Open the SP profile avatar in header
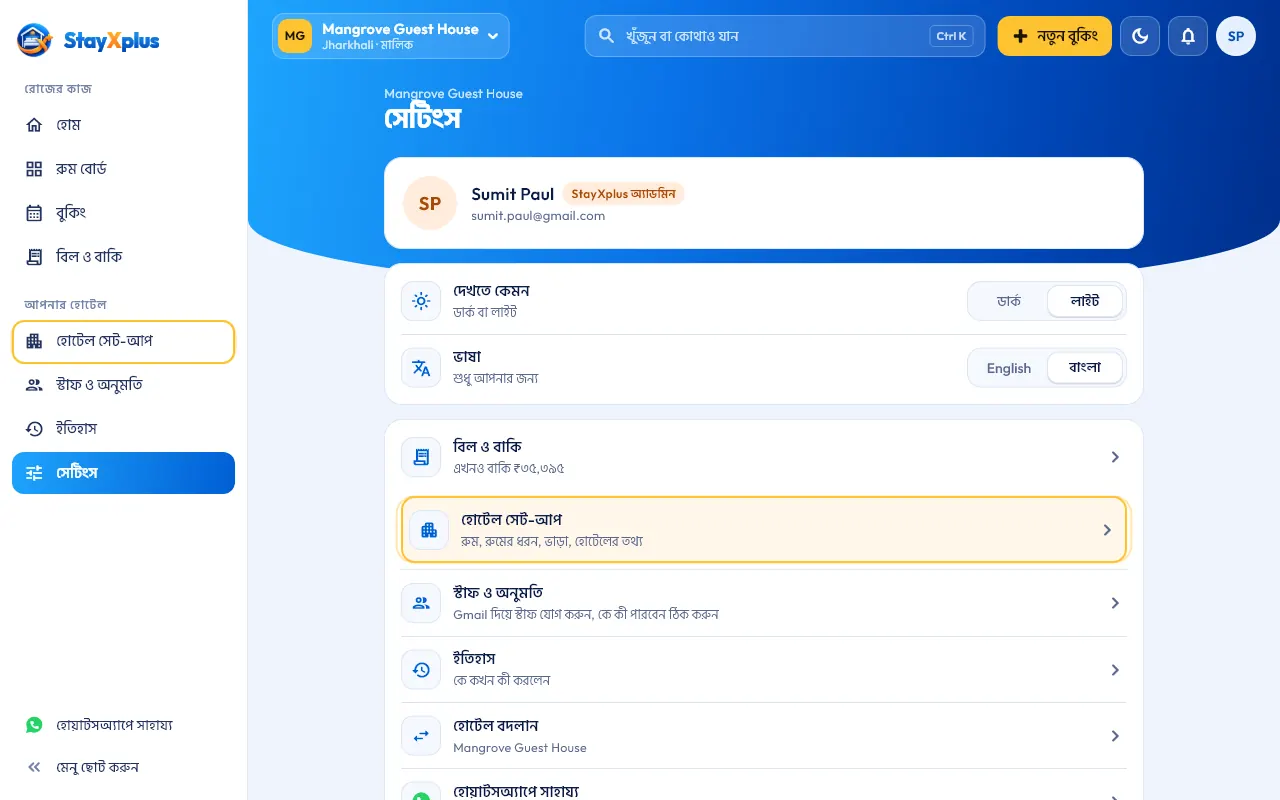The height and width of the screenshot is (800, 1280). point(1236,36)
